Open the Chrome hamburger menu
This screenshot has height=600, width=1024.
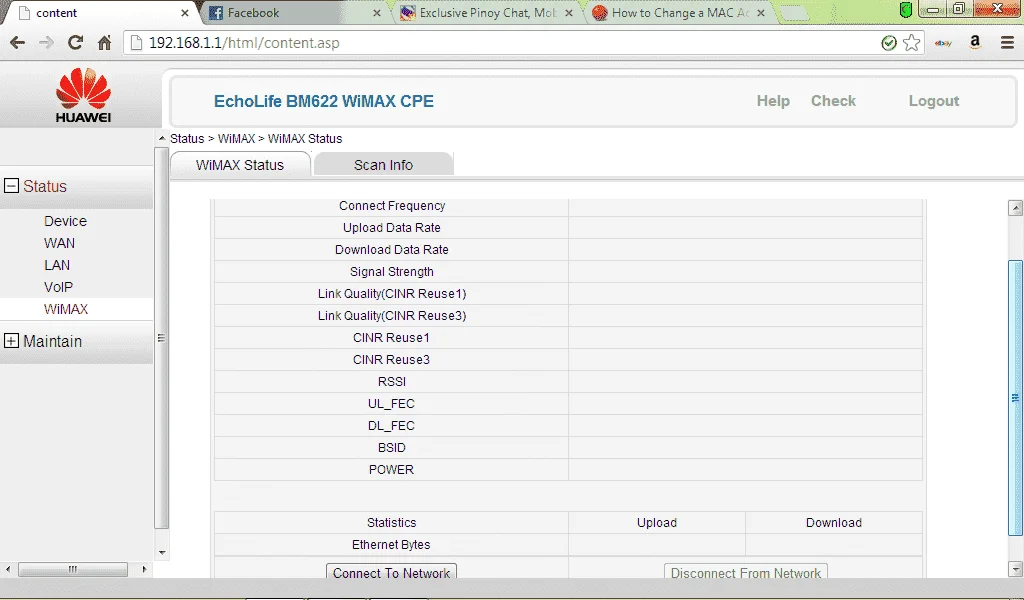[x=1007, y=43]
